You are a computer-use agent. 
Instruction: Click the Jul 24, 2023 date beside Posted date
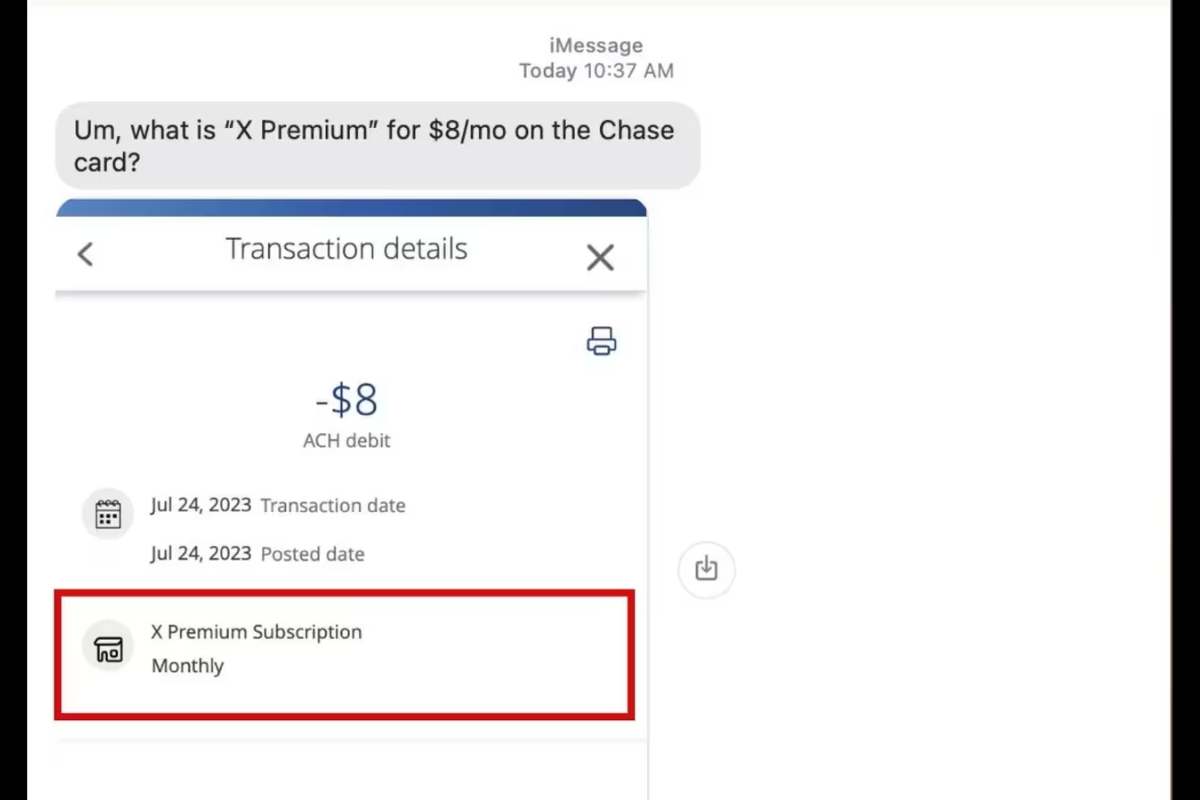click(x=201, y=553)
